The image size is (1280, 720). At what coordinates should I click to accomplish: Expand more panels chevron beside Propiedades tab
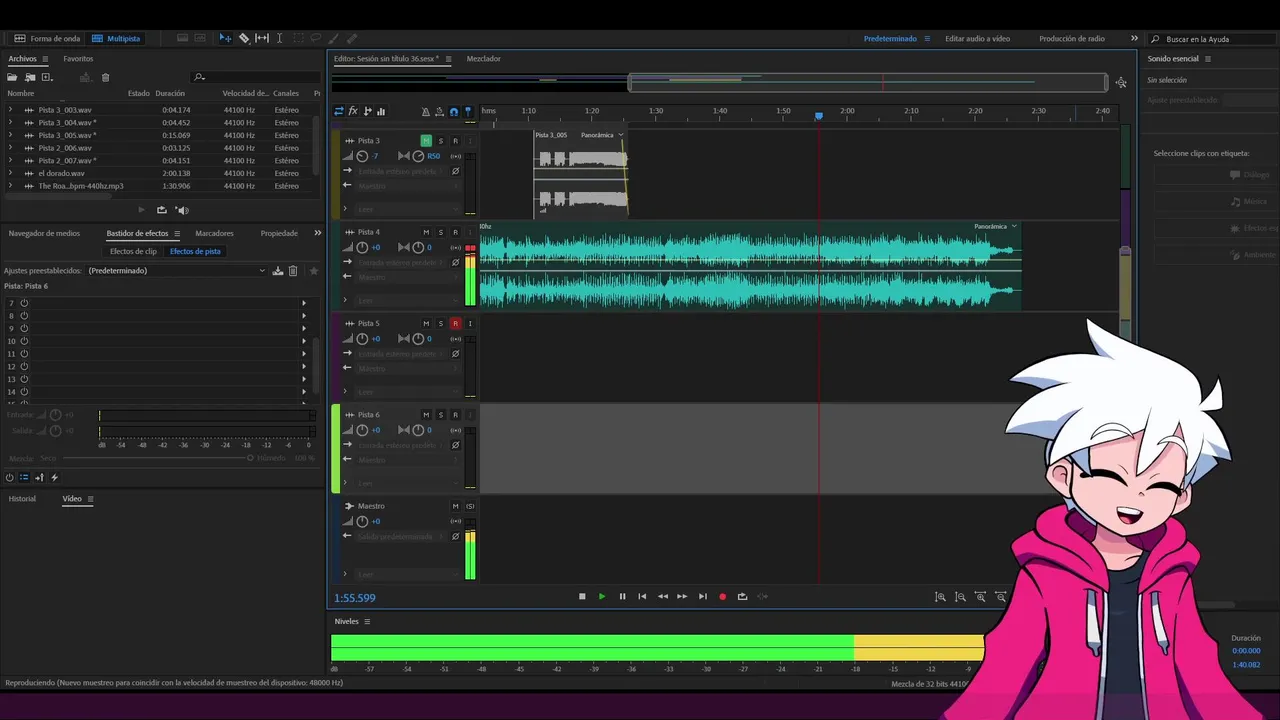[x=318, y=233]
